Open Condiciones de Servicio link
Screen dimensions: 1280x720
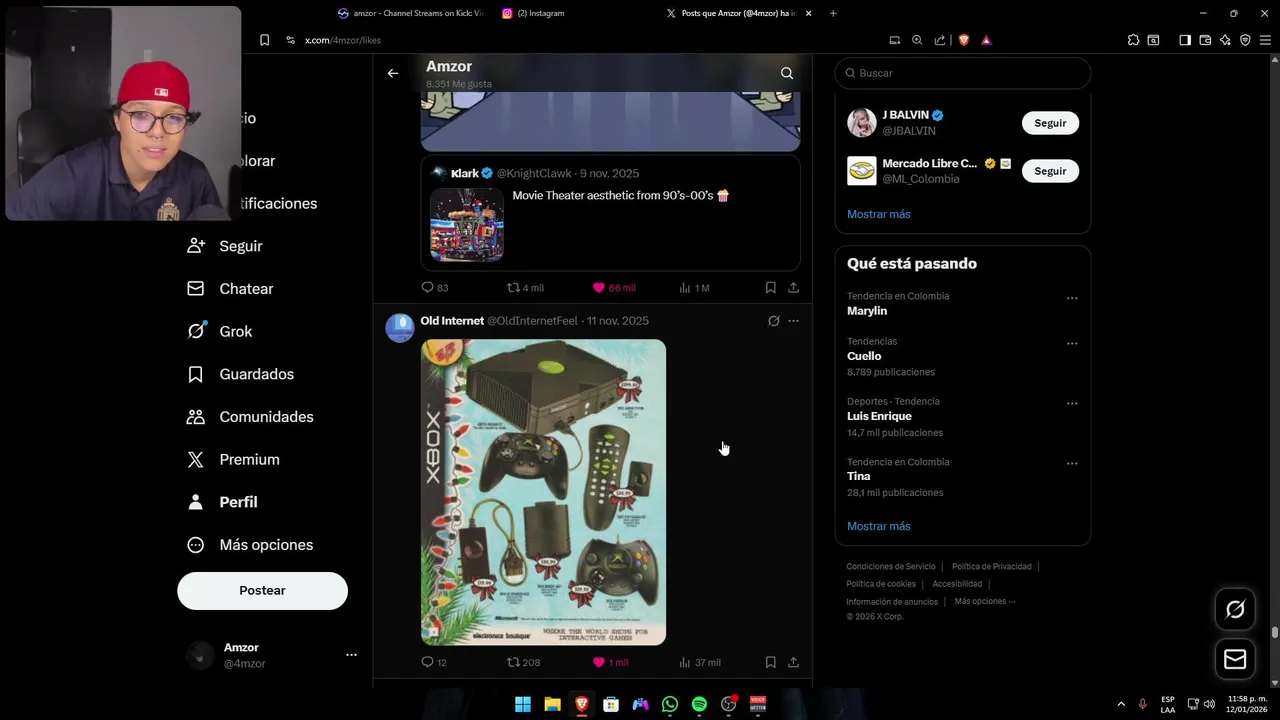(891, 567)
